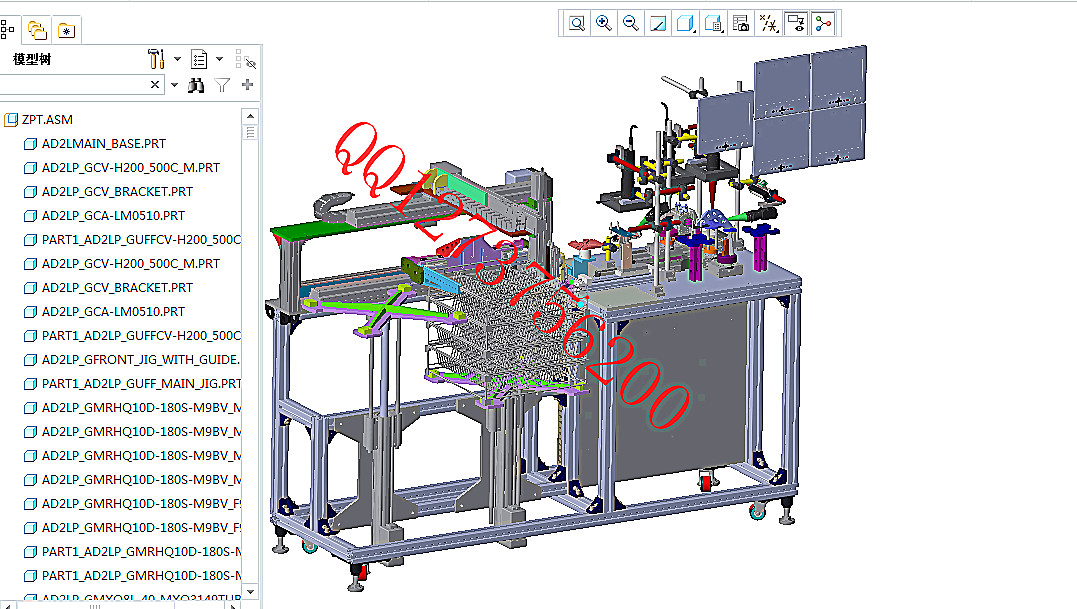Click part icon beside PART1_AD2LP_GUFF_MAIN_JIG.PRT
The image size is (1077, 609).
pos(30,384)
